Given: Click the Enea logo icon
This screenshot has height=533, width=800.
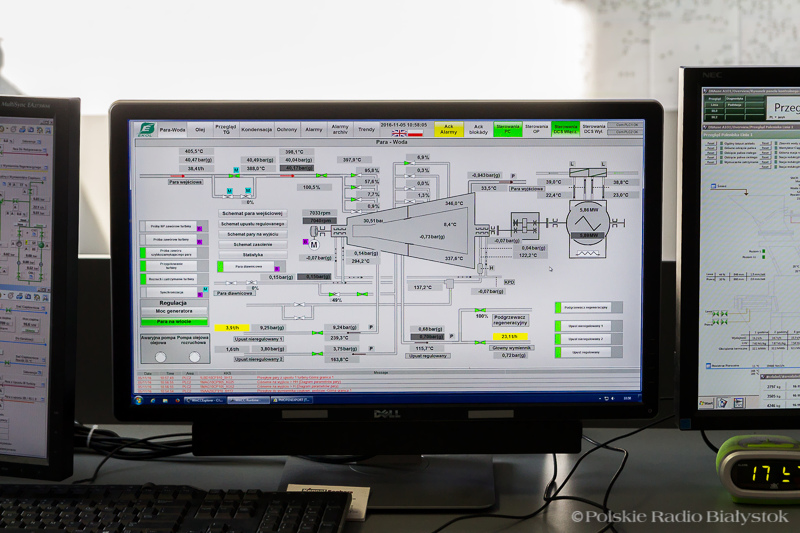Looking at the screenshot, I should click(x=145, y=128).
